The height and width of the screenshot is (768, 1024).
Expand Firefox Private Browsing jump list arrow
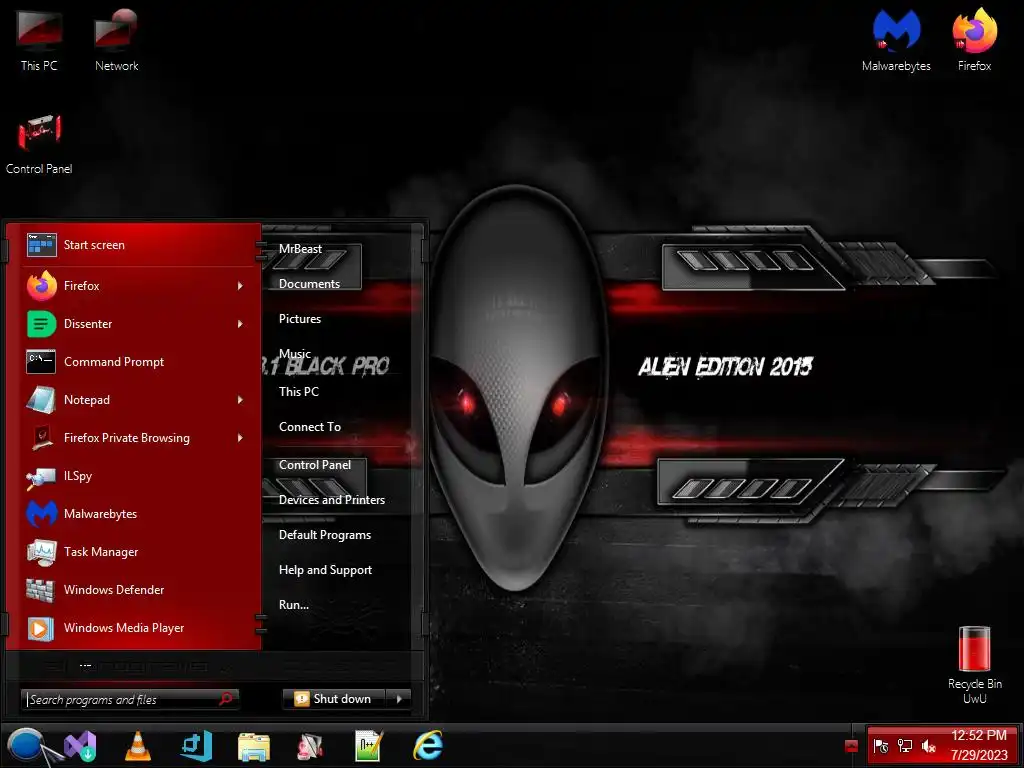[240, 438]
